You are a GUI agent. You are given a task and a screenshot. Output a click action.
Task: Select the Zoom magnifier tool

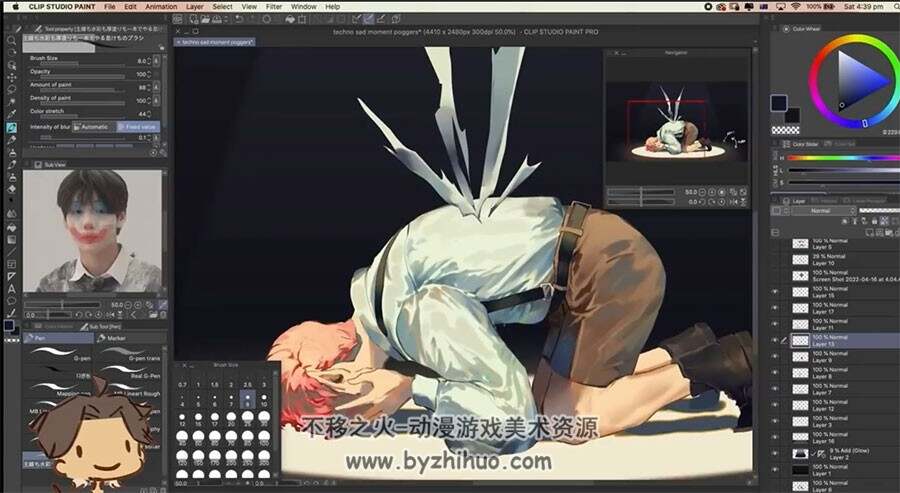[11, 40]
